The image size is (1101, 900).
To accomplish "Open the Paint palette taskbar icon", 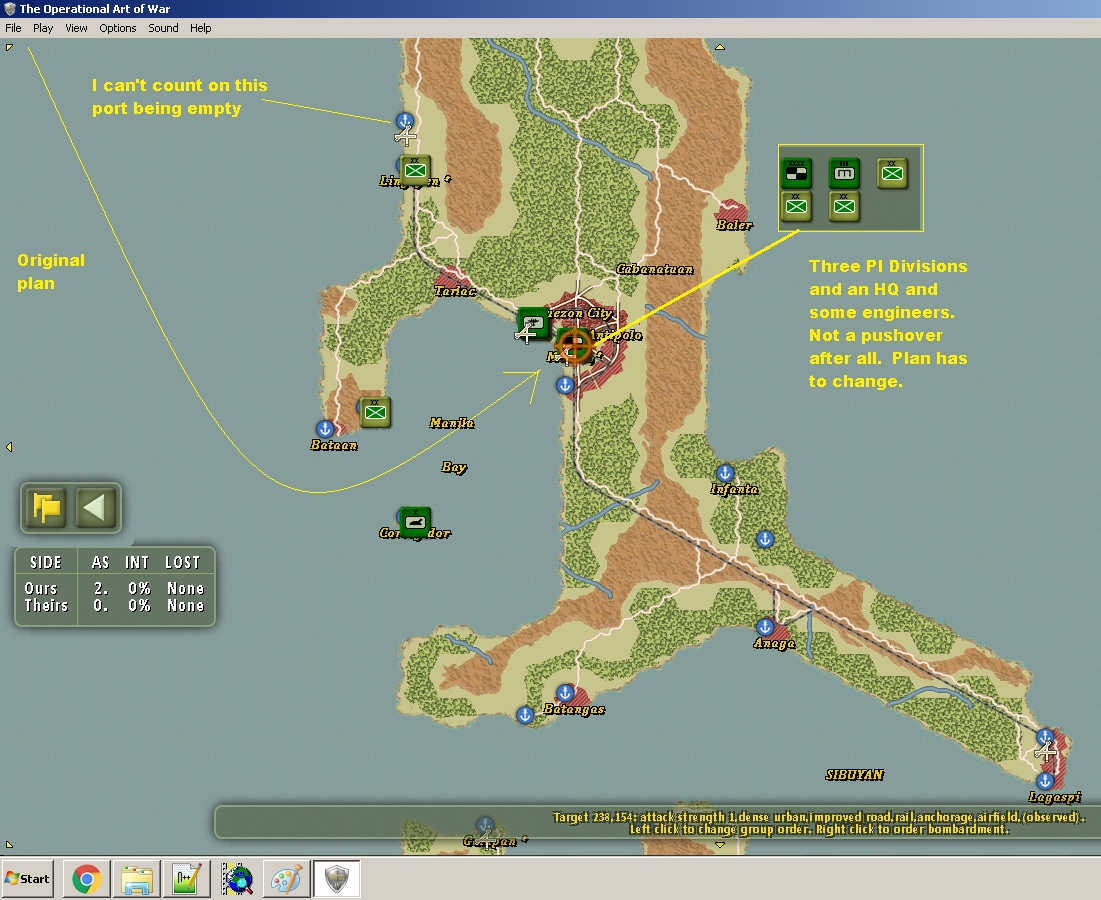I will tap(286, 879).
